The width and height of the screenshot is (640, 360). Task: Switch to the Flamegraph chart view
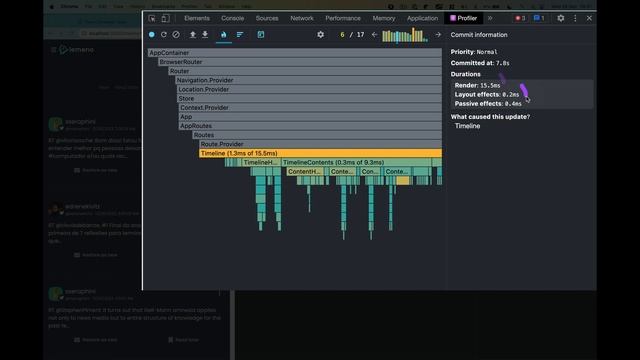[x=224, y=35]
